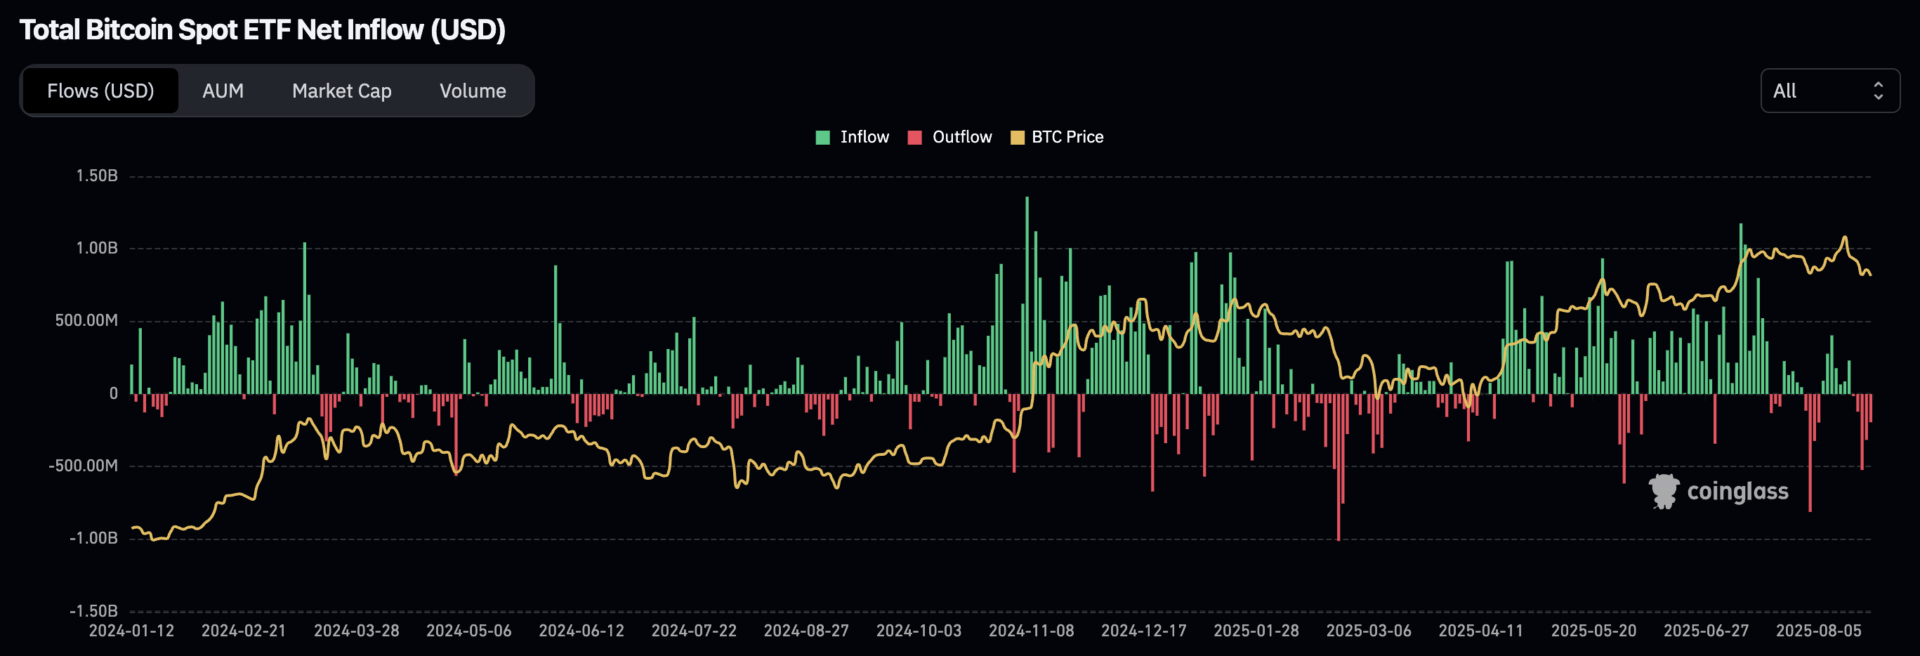Open the "All" time range dropdown
Screen dimensions: 1920x656
1828,91
